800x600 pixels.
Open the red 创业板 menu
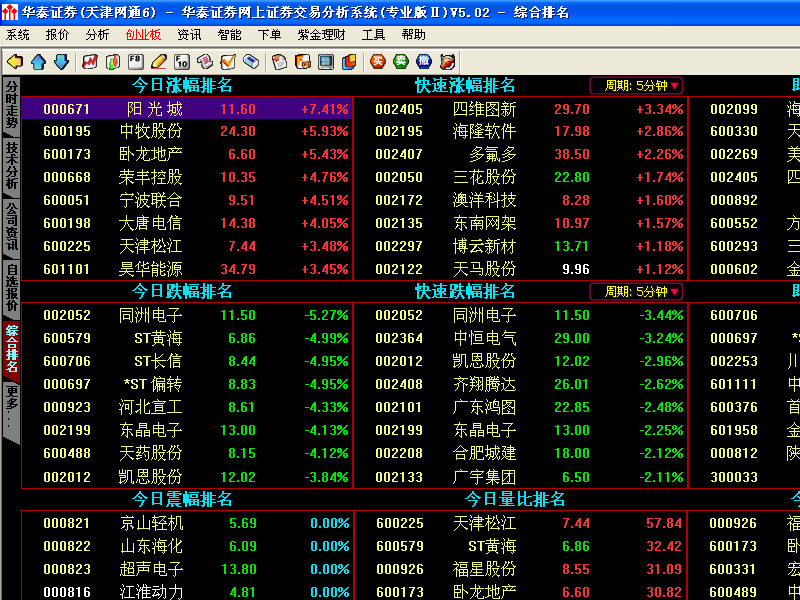point(143,35)
